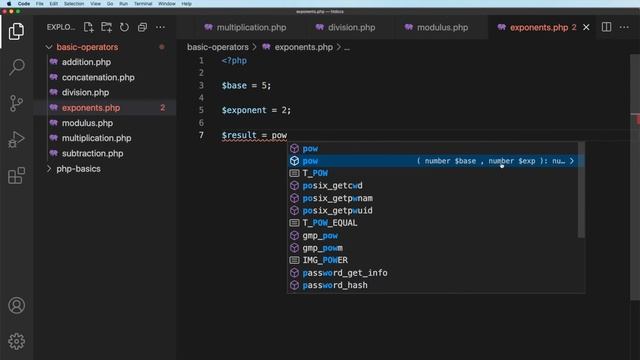
Task: Open the Manage gear settings icon
Action: click(x=16, y=341)
